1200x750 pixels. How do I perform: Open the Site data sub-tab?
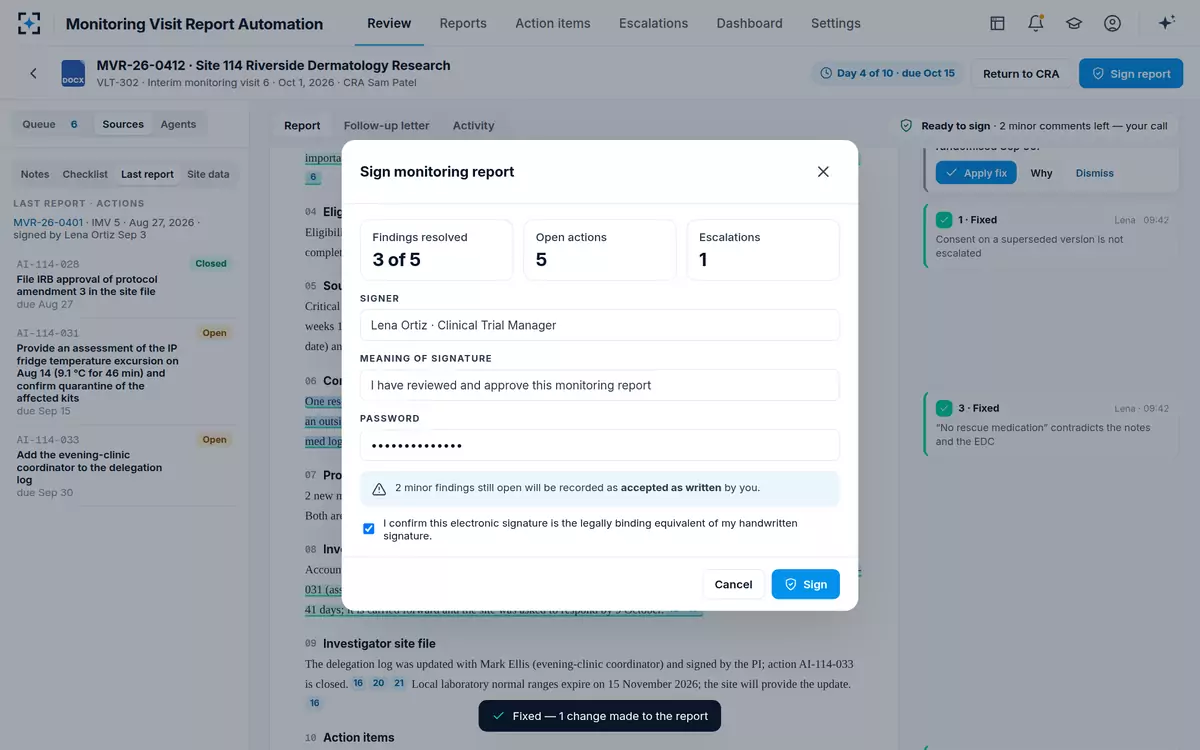[x=208, y=174]
